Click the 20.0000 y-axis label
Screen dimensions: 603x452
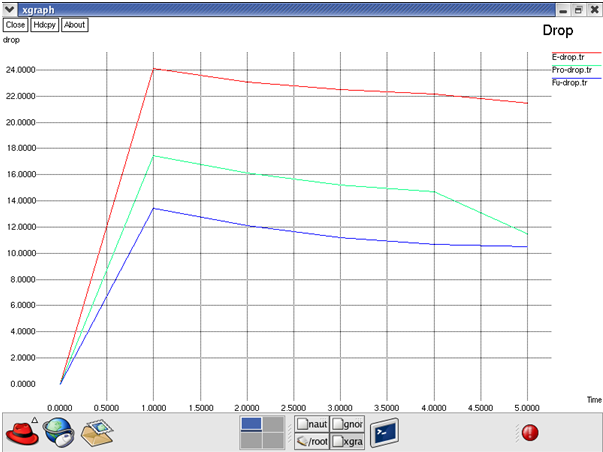pyautogui.click(x=20, y=122)
